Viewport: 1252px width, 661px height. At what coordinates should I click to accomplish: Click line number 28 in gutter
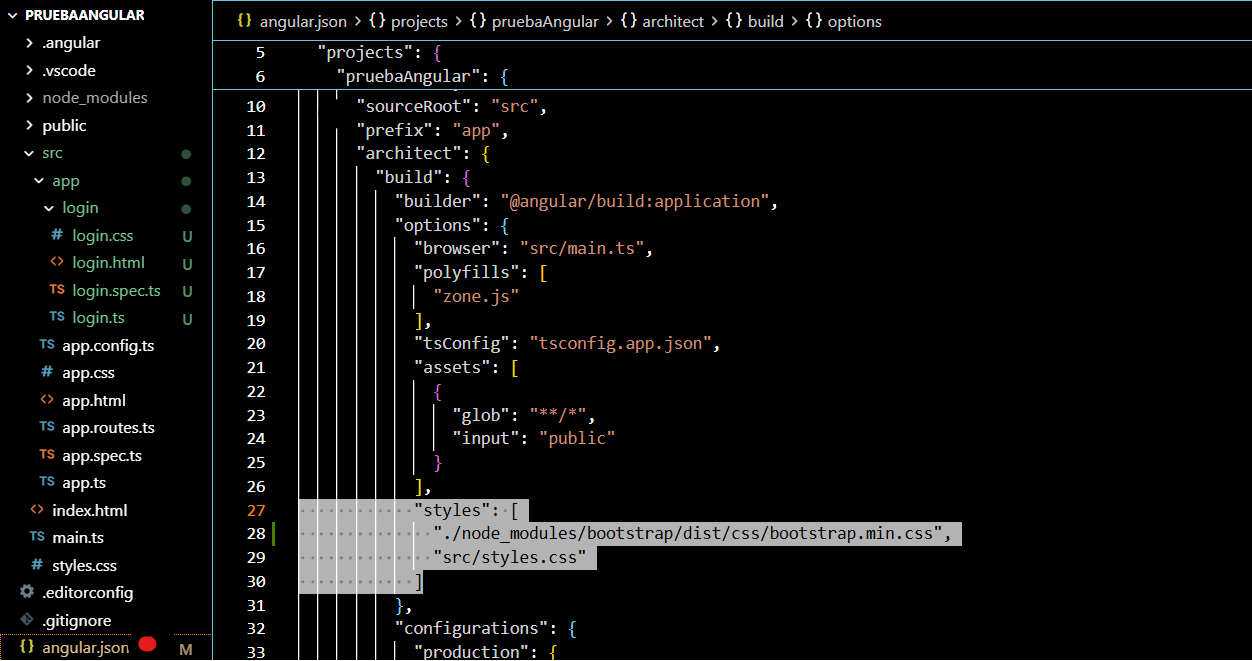255,533
